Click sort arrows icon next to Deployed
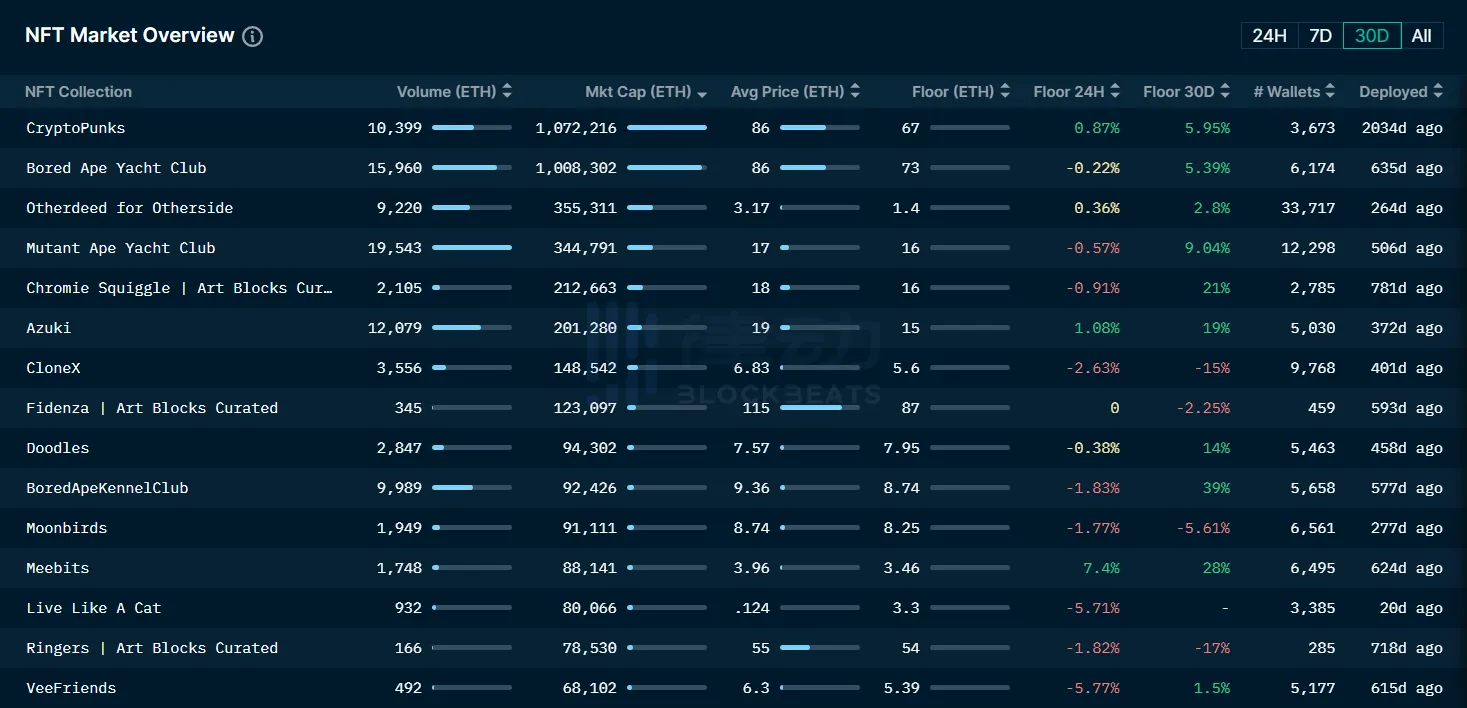 coord(1438,91)
